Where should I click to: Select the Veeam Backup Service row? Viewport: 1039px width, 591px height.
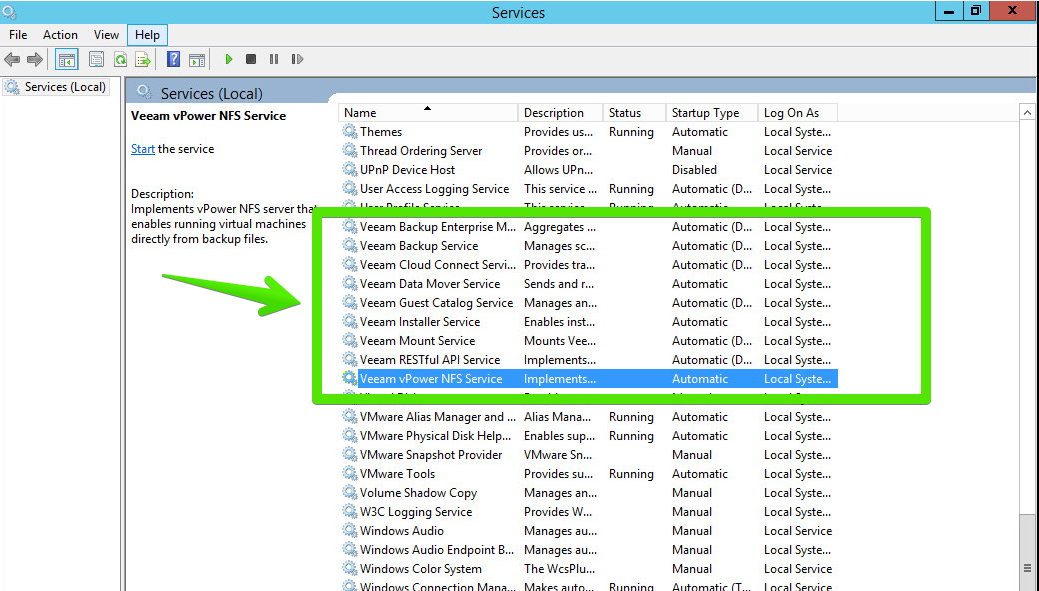[588, 246]
